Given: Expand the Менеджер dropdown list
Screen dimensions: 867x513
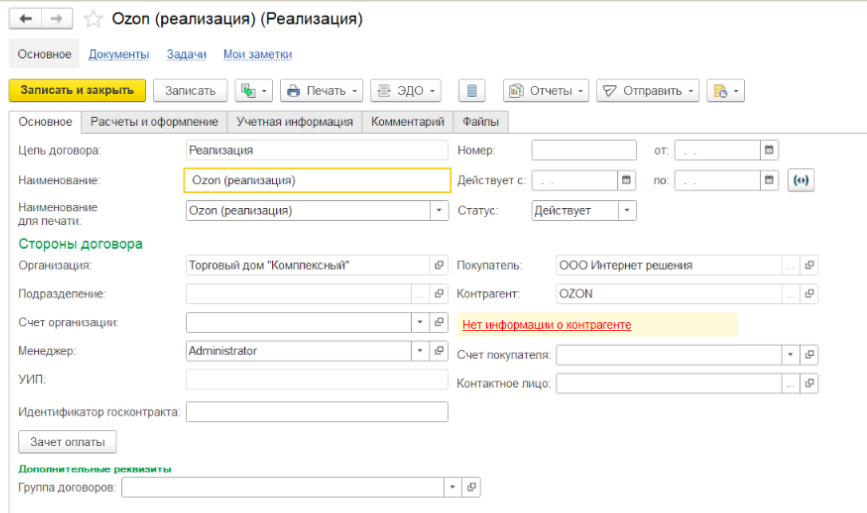Looking at the screenshot, I should tap(420, 351).
